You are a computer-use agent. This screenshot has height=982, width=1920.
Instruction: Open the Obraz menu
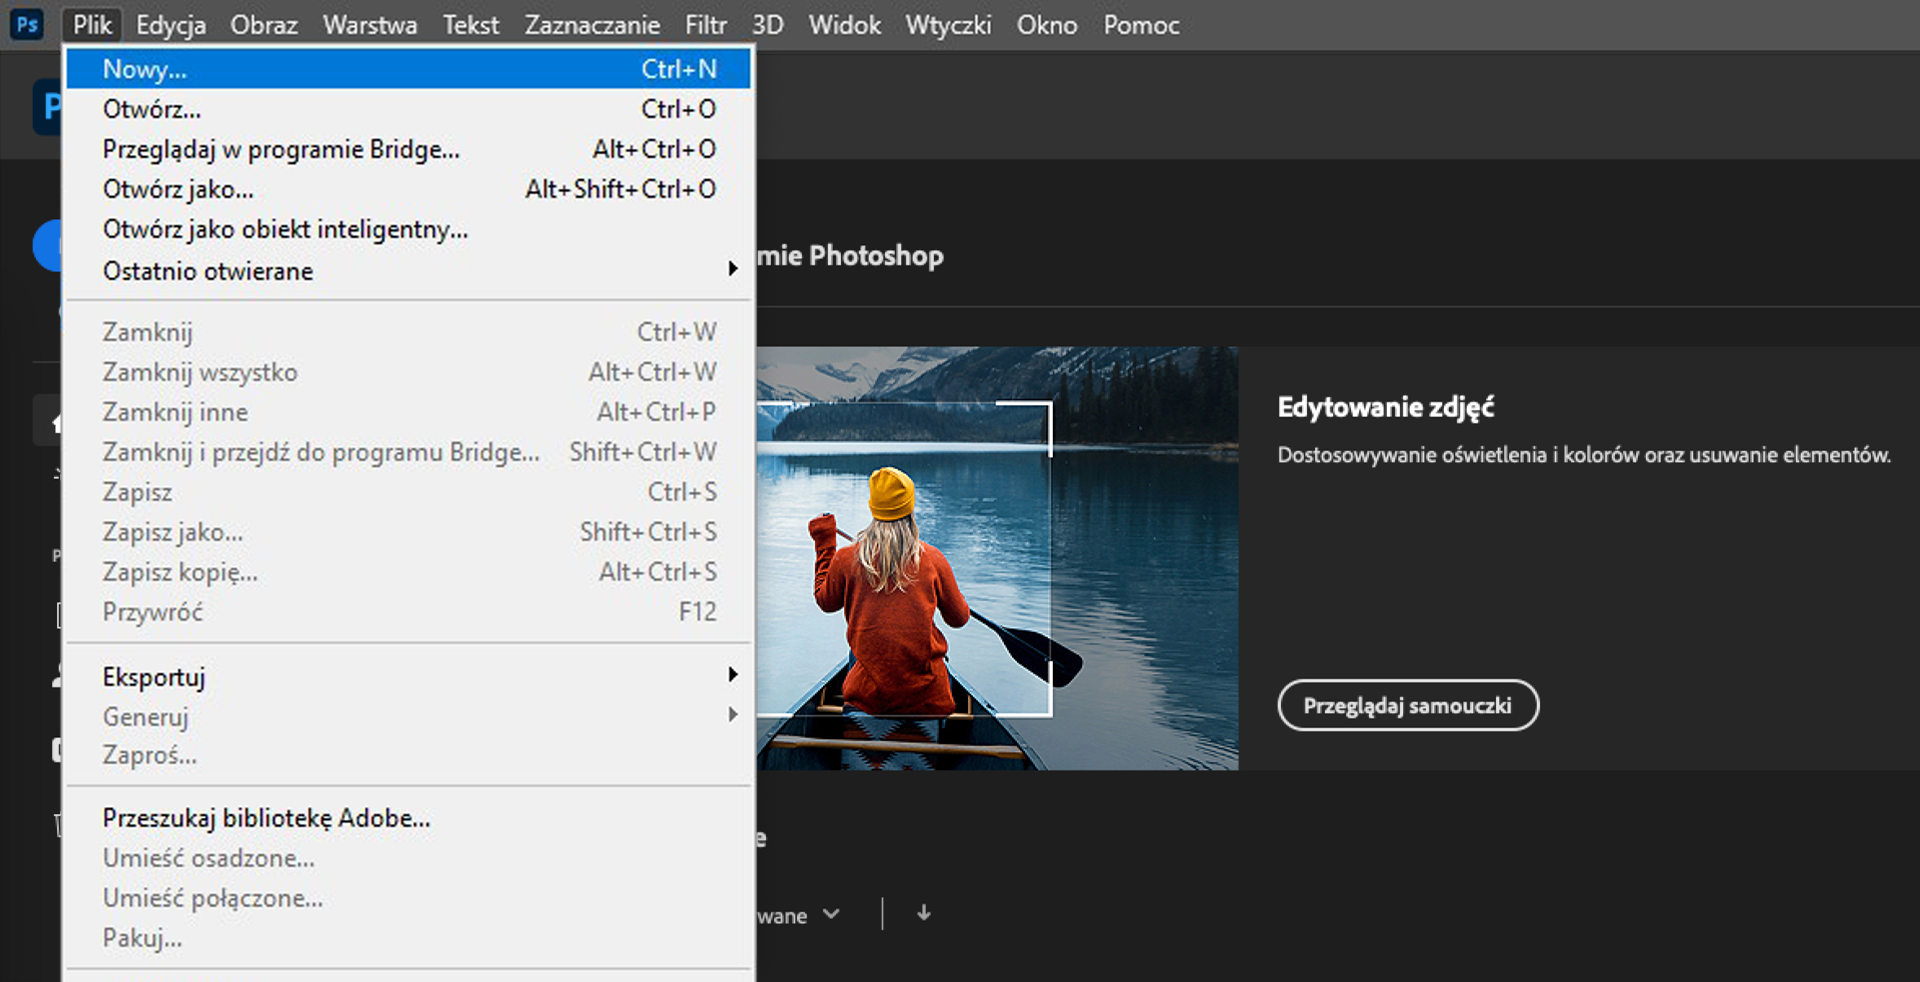(x=264, y=25)
